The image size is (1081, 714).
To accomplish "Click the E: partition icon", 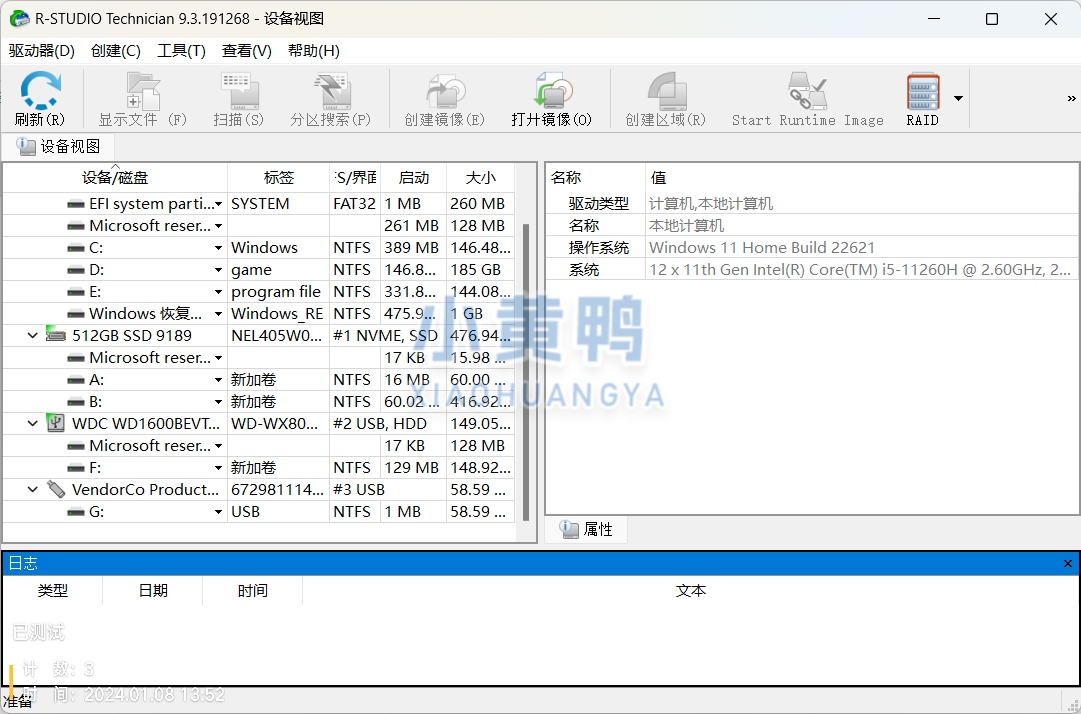I will pos(76,292).
